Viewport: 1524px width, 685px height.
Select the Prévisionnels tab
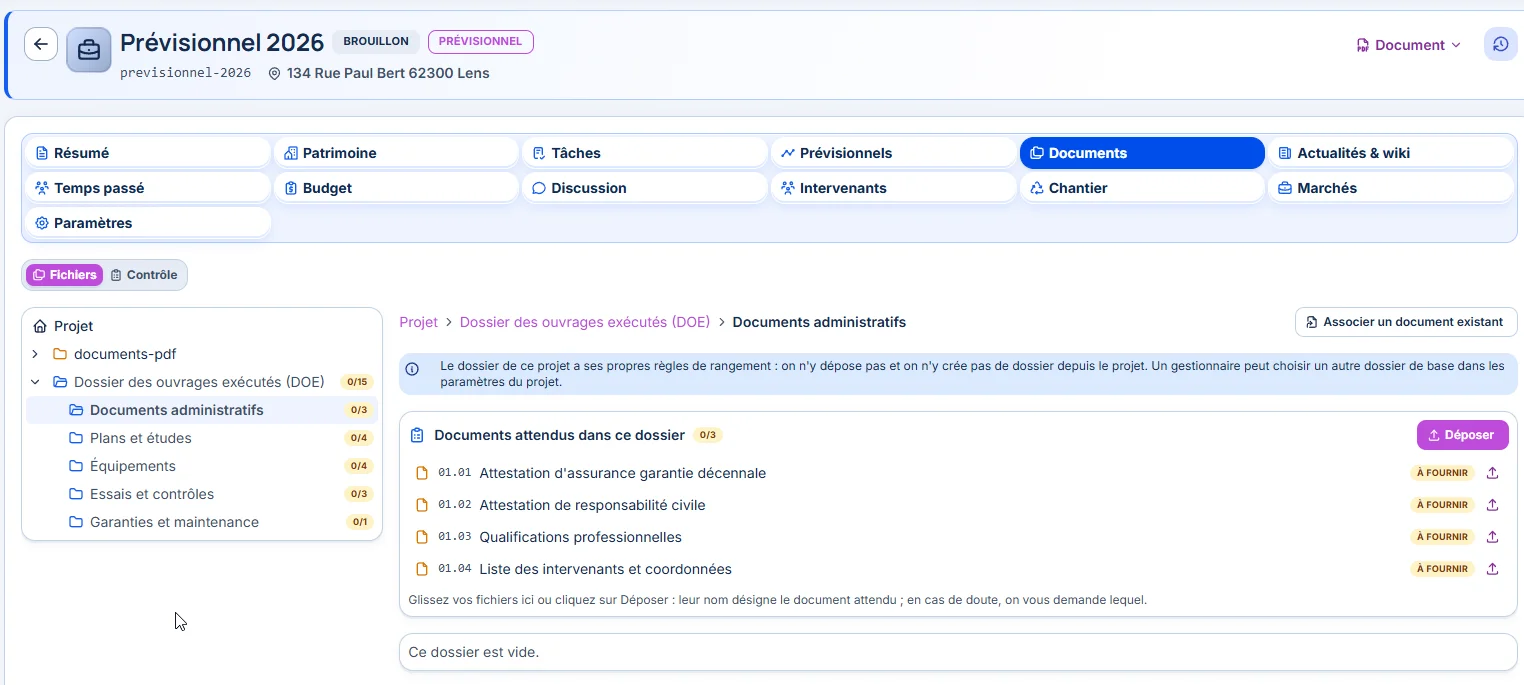(893, 153)
